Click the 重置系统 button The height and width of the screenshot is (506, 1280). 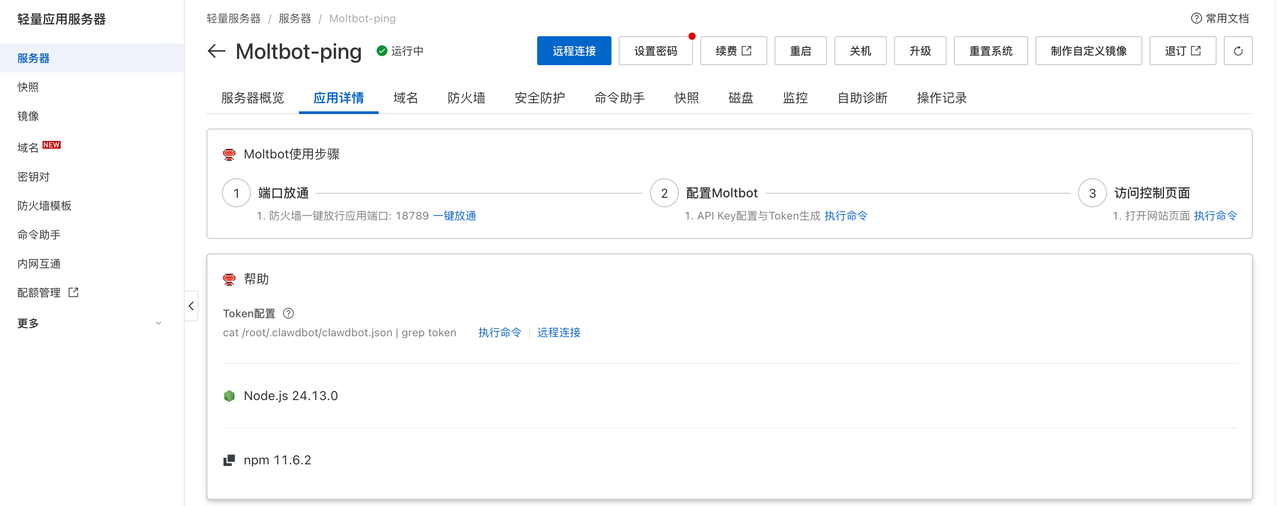(x=991, y=51)
